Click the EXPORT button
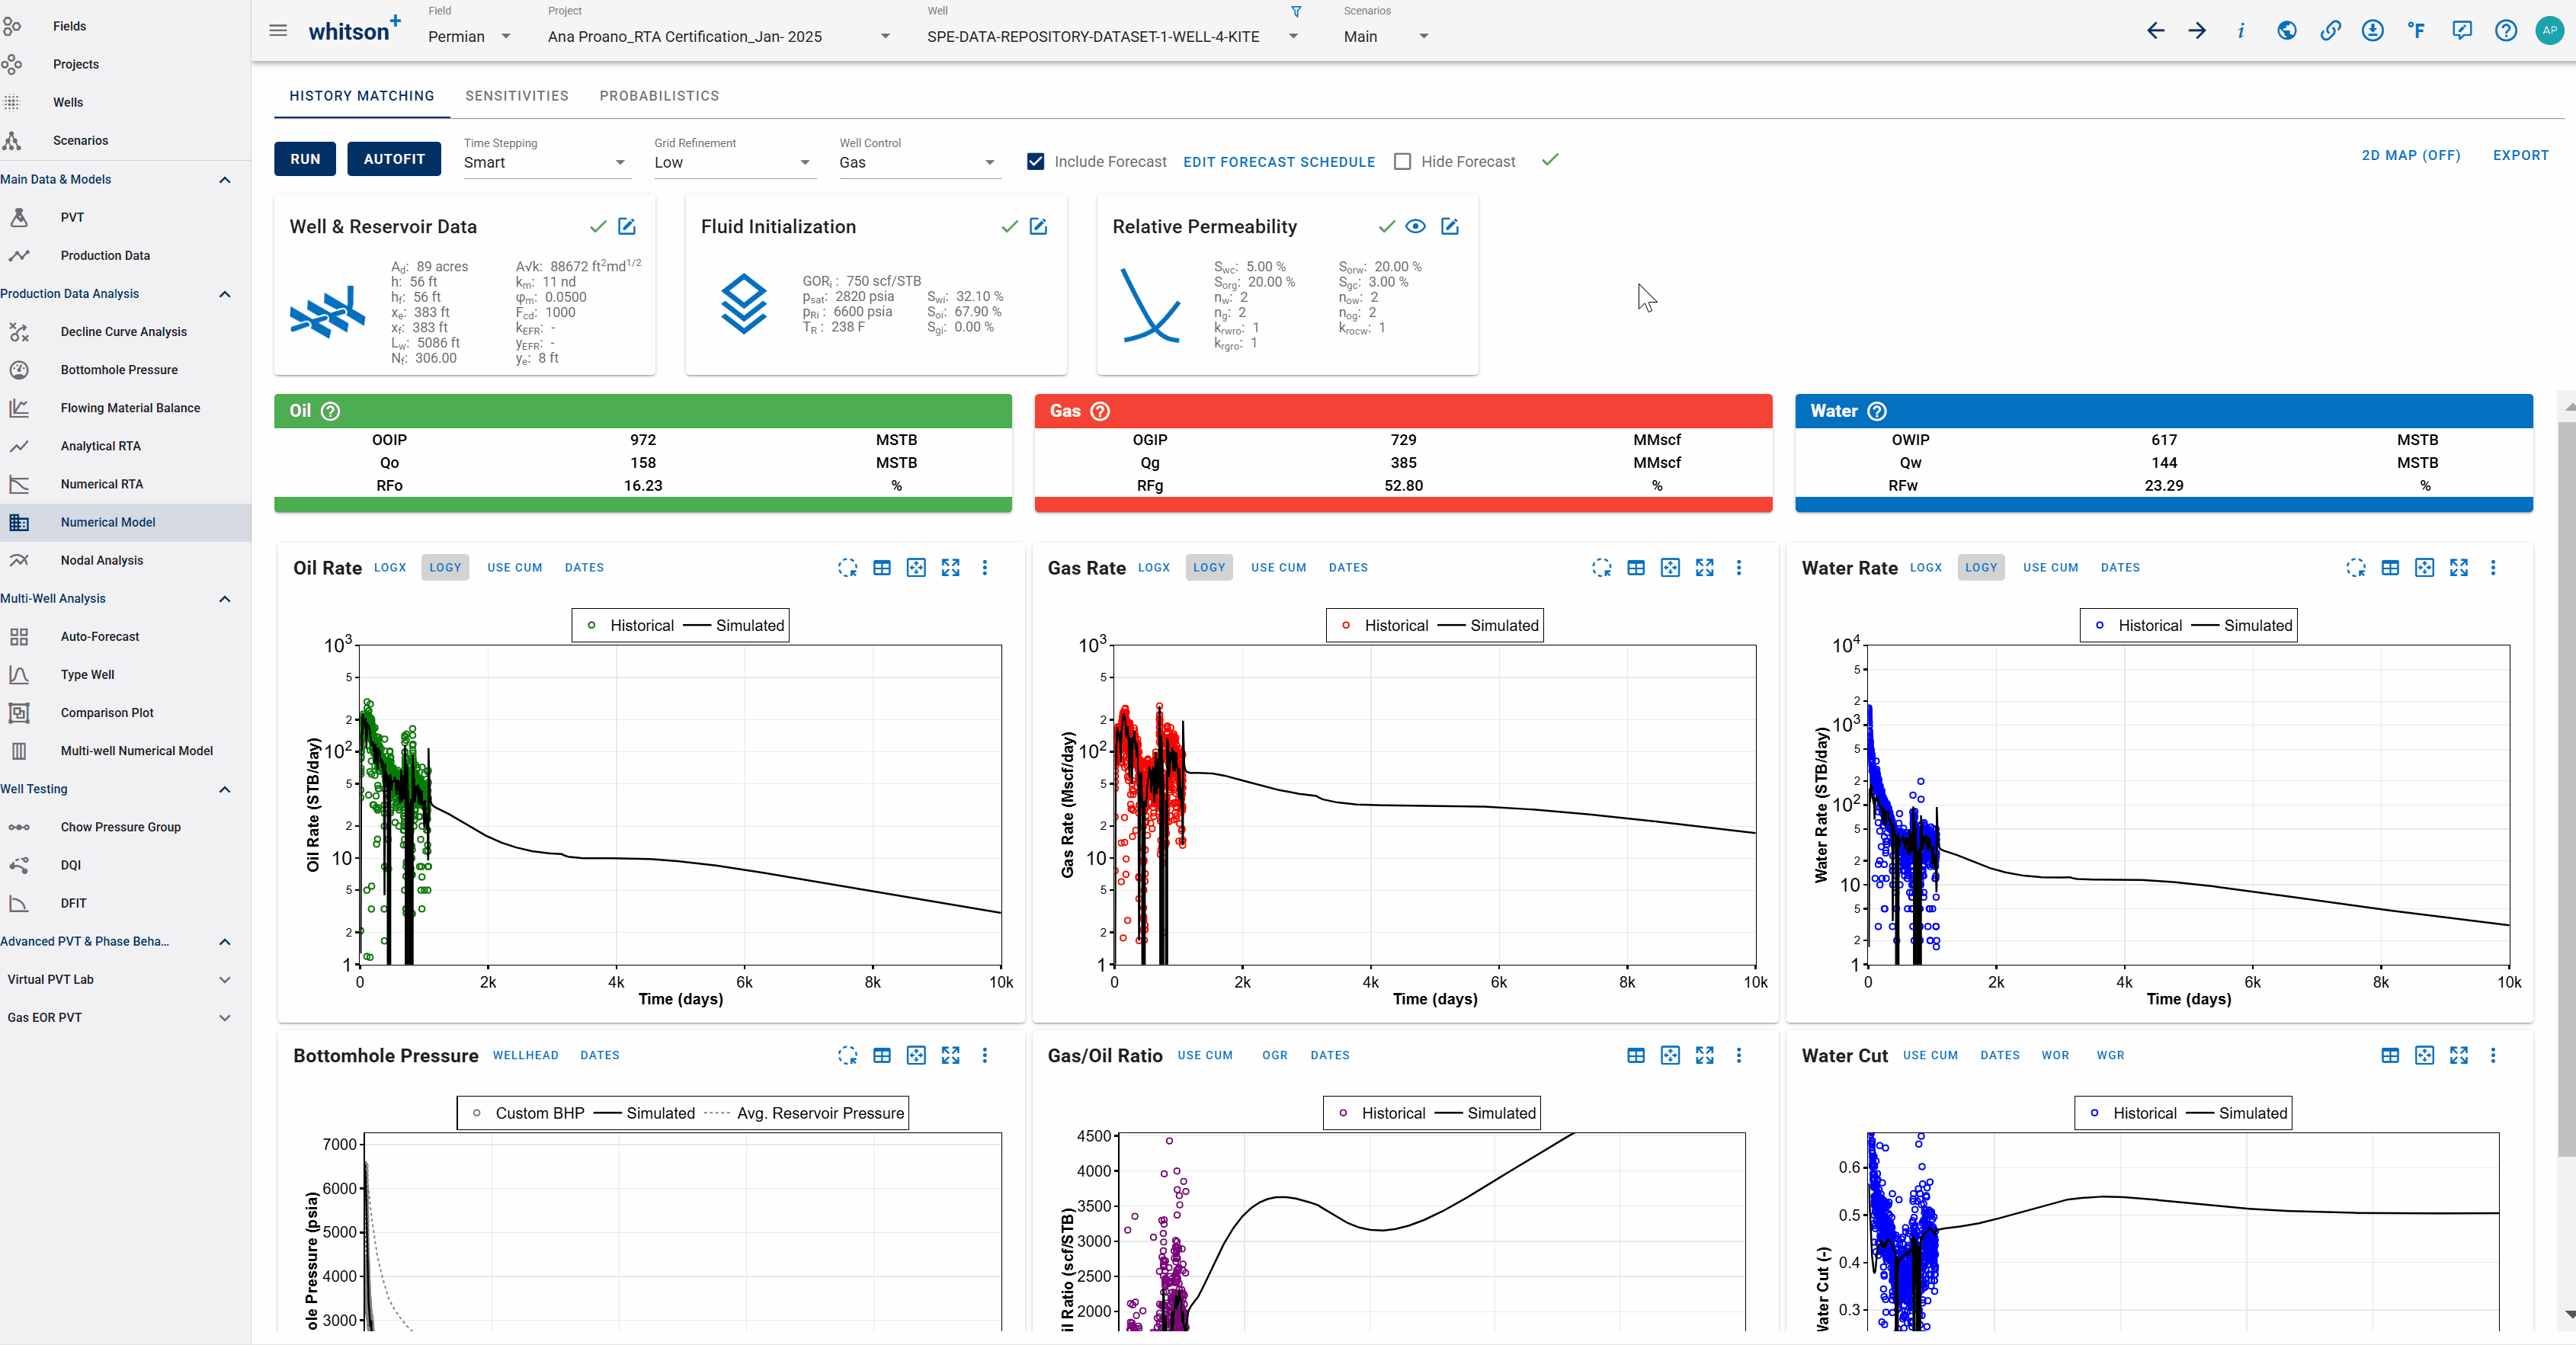The image size is (2576, 1345). pos(2521,155)
